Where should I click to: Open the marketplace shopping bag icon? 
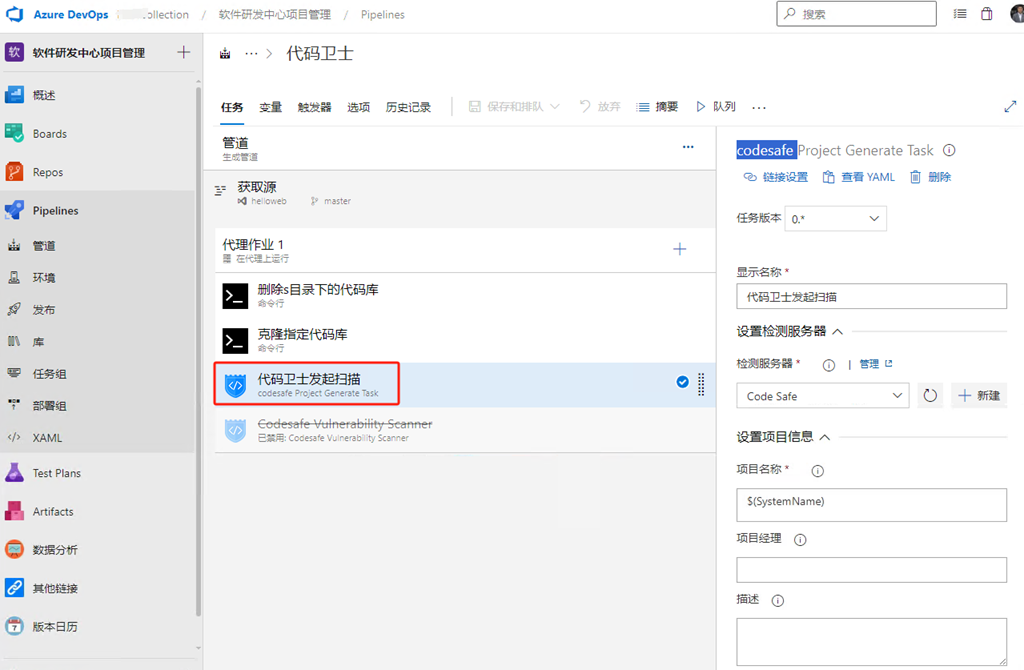[987, 14]
